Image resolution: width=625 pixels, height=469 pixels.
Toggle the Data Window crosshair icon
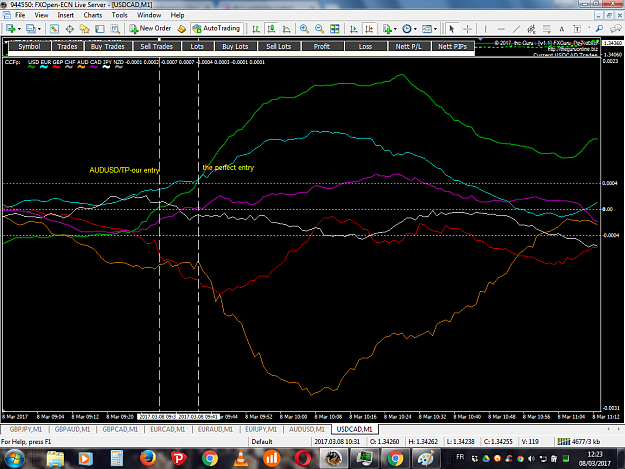point(69,29)
